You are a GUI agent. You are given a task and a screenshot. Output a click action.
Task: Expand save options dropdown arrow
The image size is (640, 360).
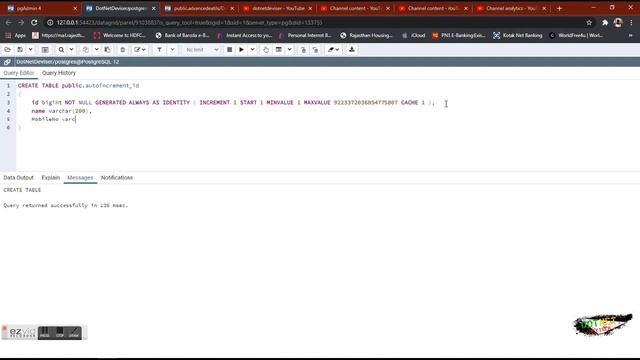31,49
